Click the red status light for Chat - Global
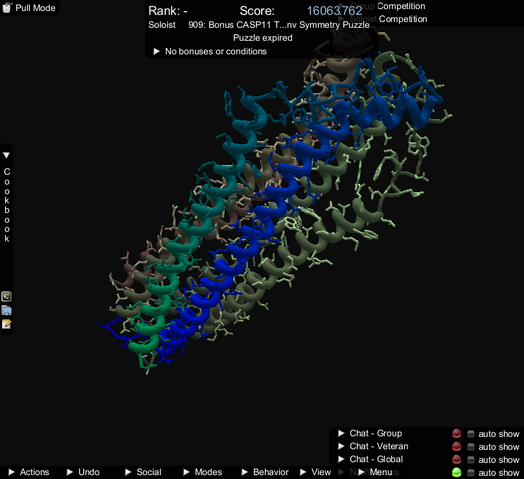Screen dimensions: 524x479 pos(456,460)
